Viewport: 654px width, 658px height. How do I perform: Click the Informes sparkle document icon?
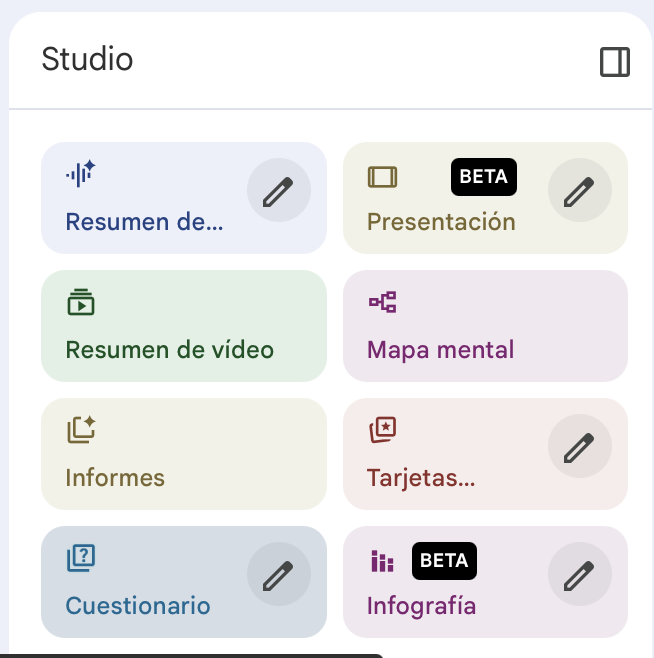pos(81,430)
